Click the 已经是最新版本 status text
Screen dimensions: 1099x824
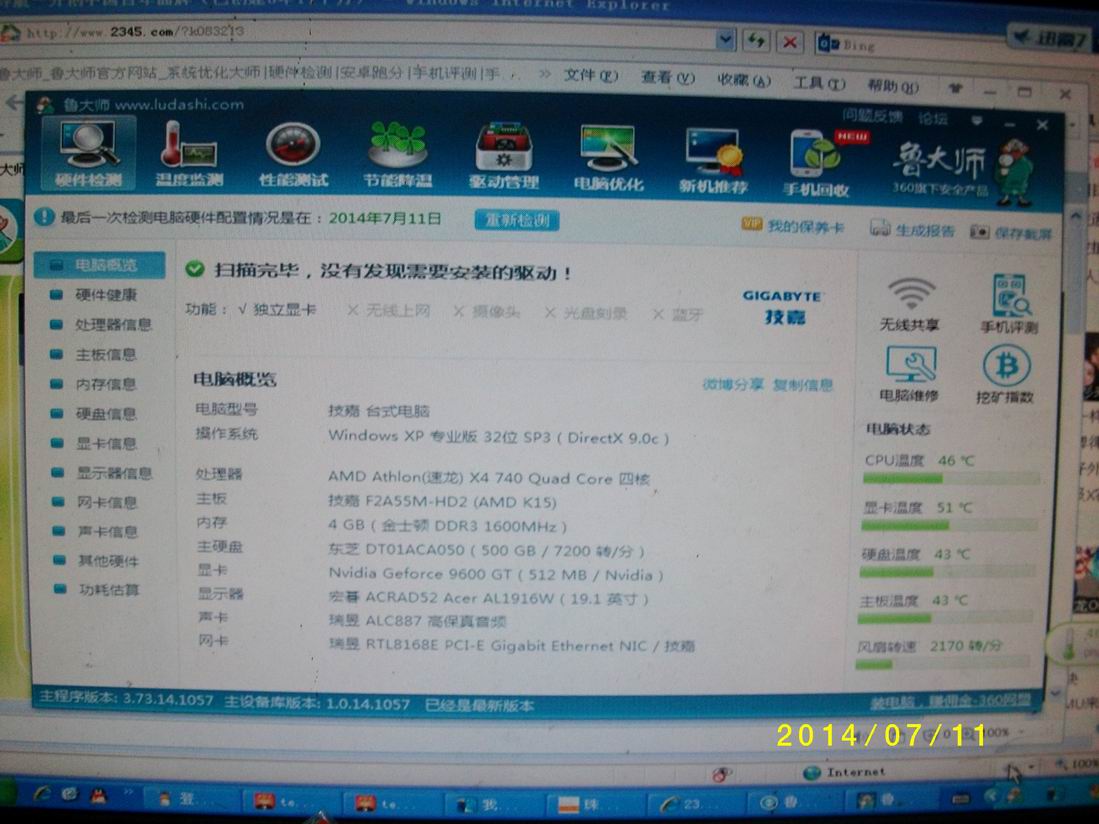(x=480, y=705)
